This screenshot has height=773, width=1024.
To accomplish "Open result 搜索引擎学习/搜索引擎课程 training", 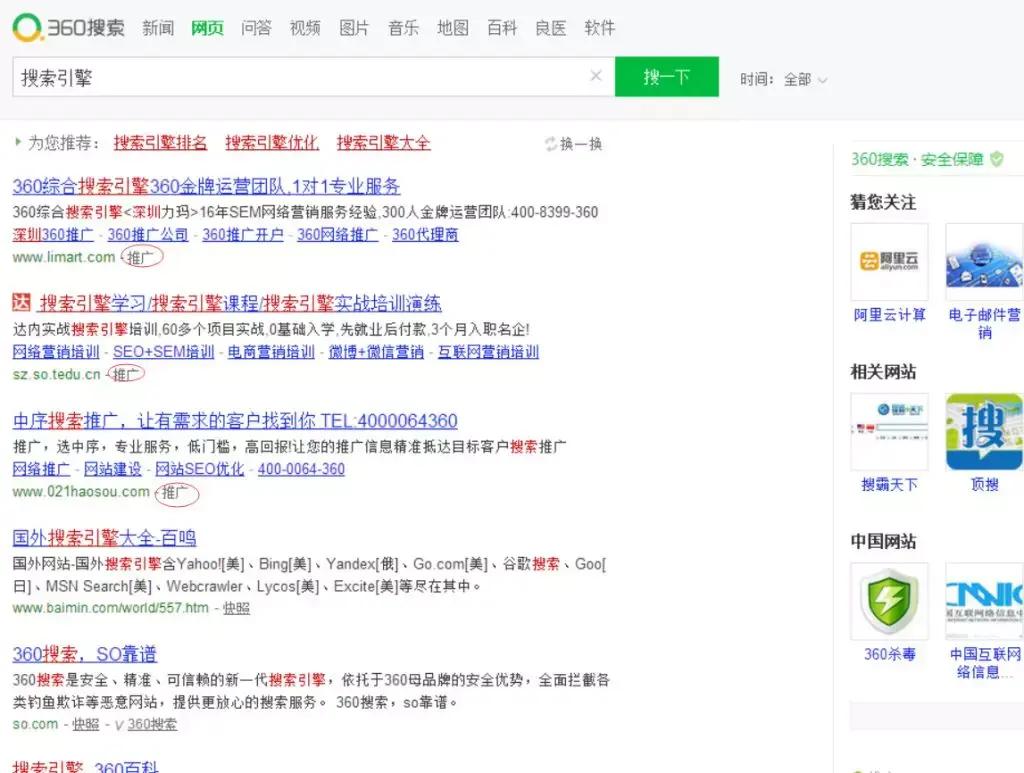I will pyautogui.click(x=240, y=303).
